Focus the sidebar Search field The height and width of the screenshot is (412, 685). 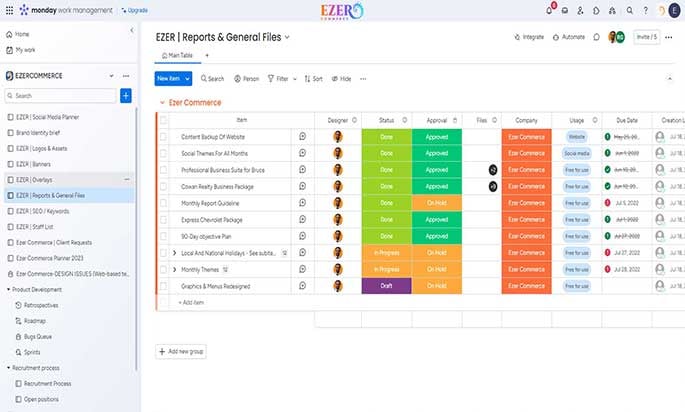(61, 96)
